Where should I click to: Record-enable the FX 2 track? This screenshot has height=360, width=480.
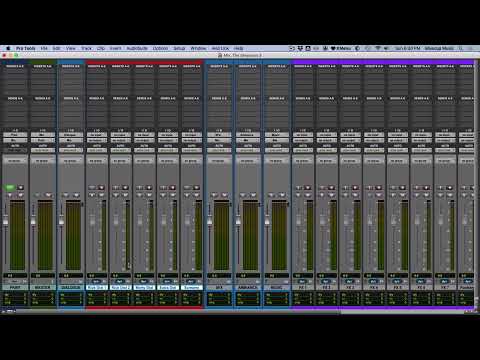click(x=331, y=188)
